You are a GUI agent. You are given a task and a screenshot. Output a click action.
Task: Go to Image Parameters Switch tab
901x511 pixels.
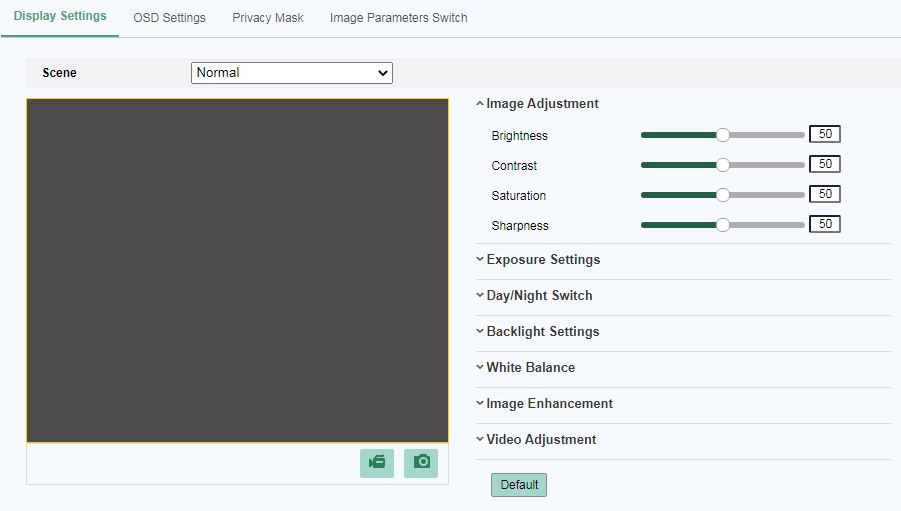[x=398, y=18]
